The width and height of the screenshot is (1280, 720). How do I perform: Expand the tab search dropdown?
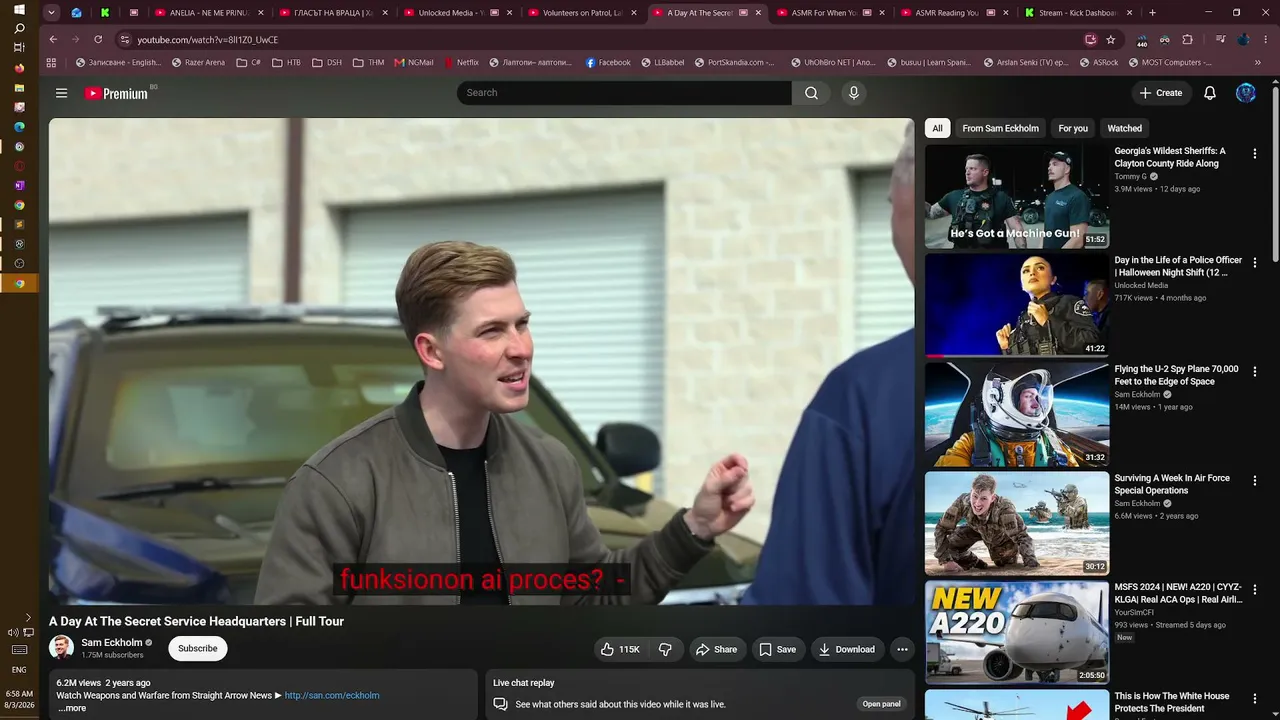click(52, 13)
